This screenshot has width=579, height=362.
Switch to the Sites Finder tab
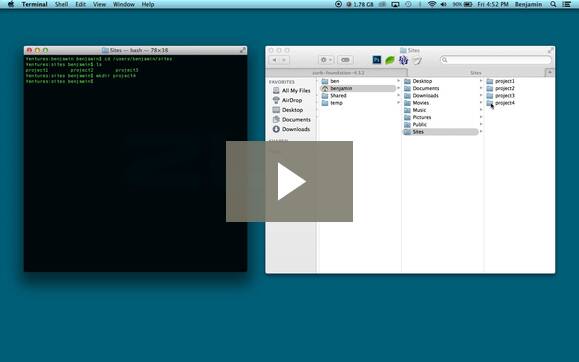[x=476, y=73]
